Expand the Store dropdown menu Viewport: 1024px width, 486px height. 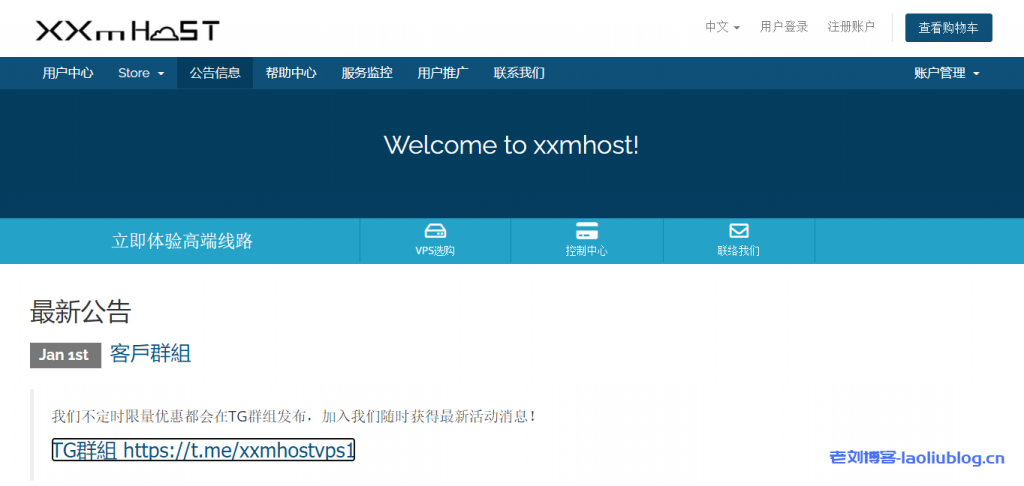(141, 73)
